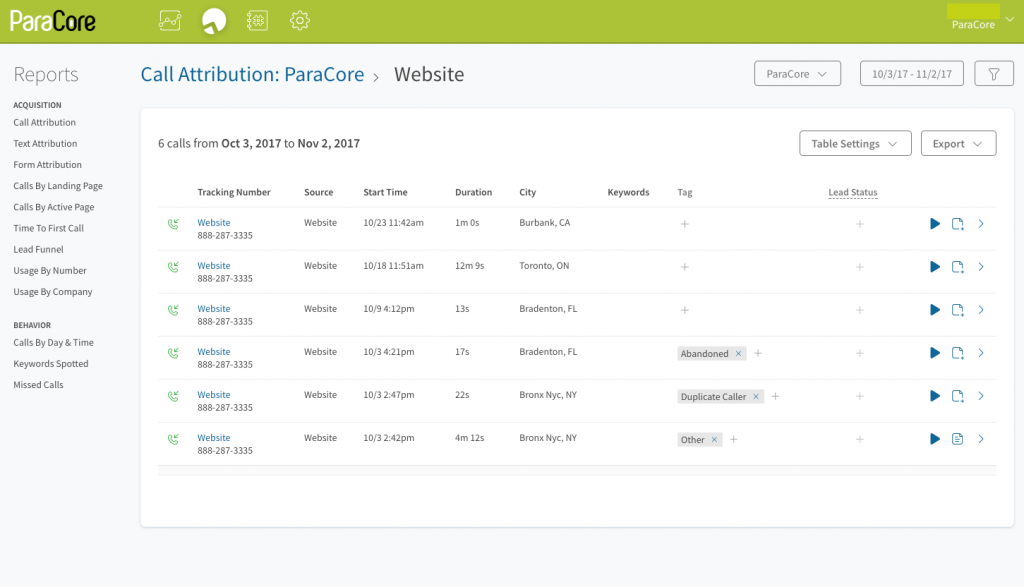
Task: Open notes icon for the 10/3 2:47pm call
Action: click(x=957, y=396)
